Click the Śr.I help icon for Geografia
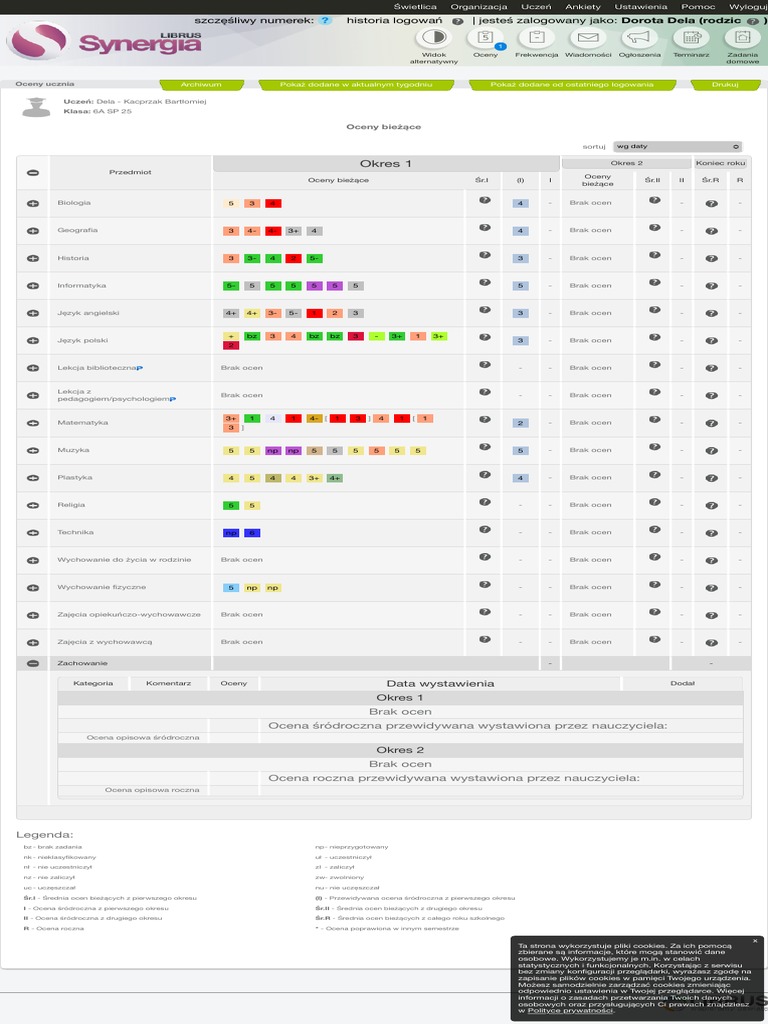Screen dimensions: 768x1024 click(485, 227)
